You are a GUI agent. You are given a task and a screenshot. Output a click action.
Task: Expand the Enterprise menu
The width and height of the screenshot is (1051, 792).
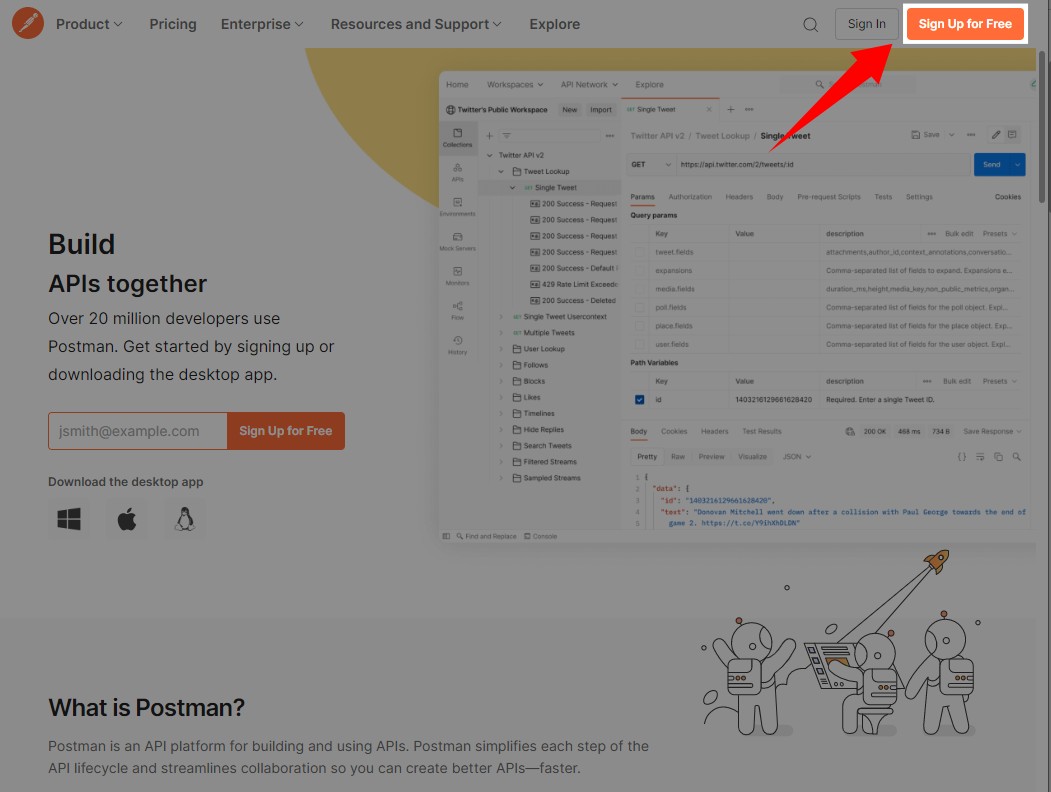tap(262, 24)
